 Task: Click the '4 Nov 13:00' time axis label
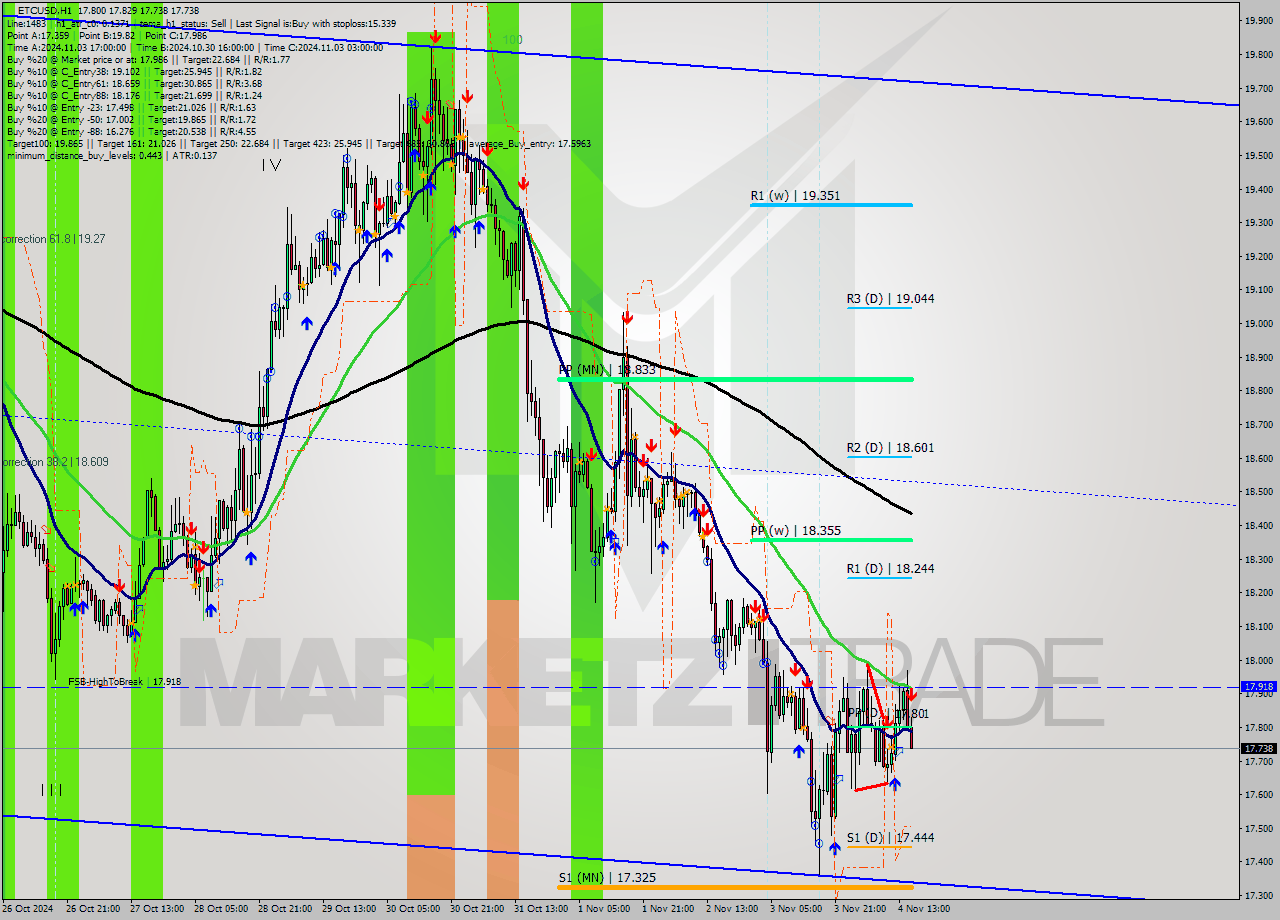[924, 909]
